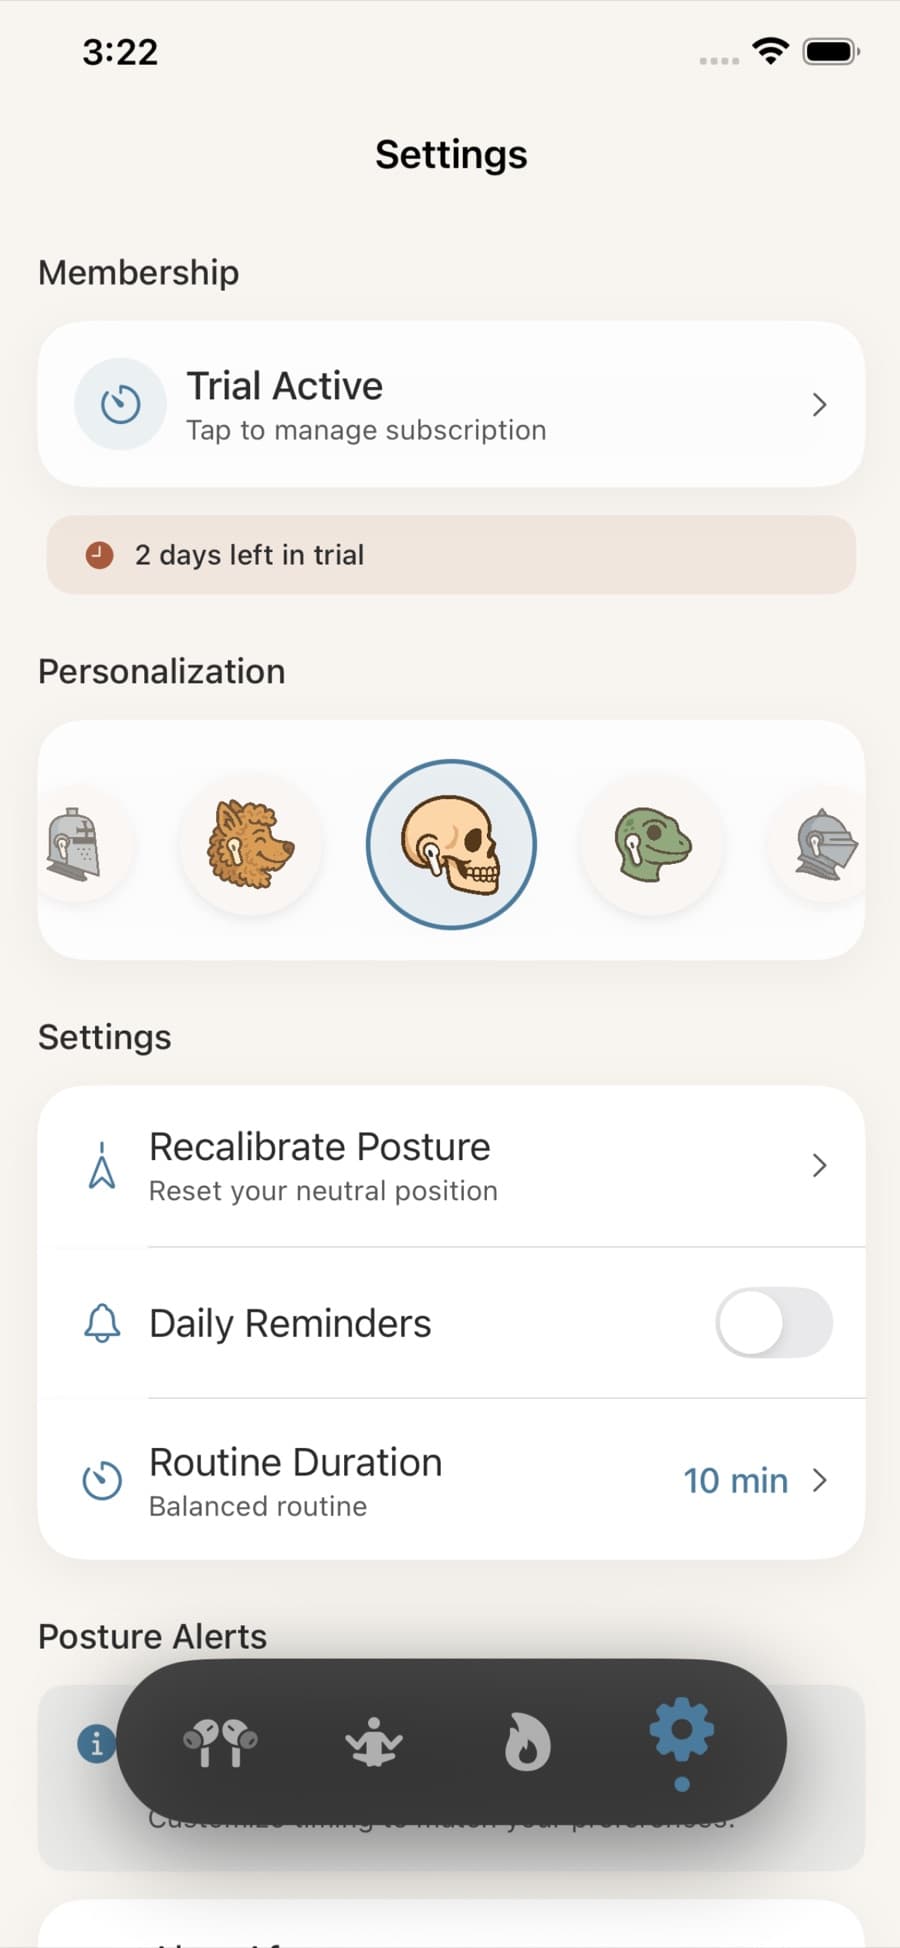Open the flame streak tab

coord(527,1743)
